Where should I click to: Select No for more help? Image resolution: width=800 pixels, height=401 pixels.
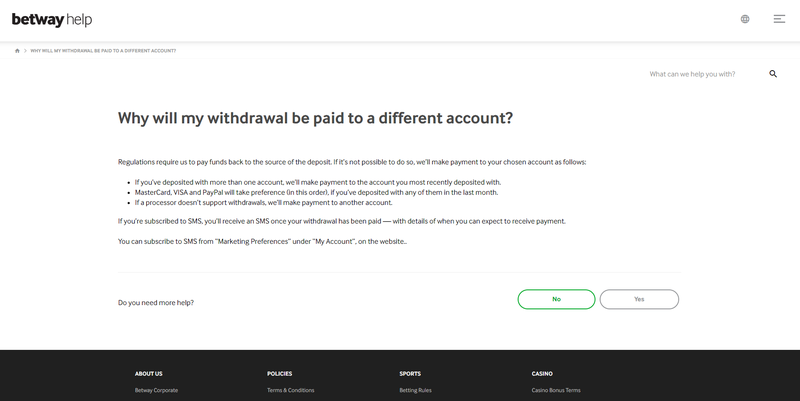click(x=556, y=299)
